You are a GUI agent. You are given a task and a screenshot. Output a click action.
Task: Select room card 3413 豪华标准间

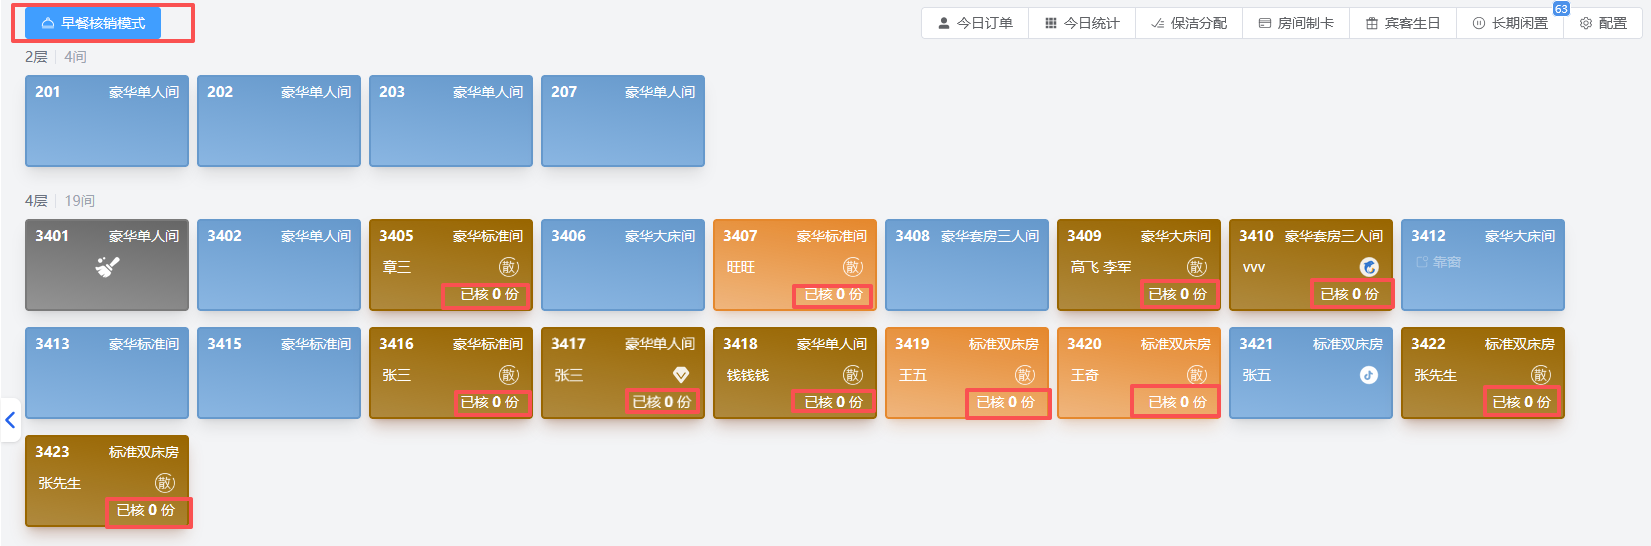[x=107, y=373]
